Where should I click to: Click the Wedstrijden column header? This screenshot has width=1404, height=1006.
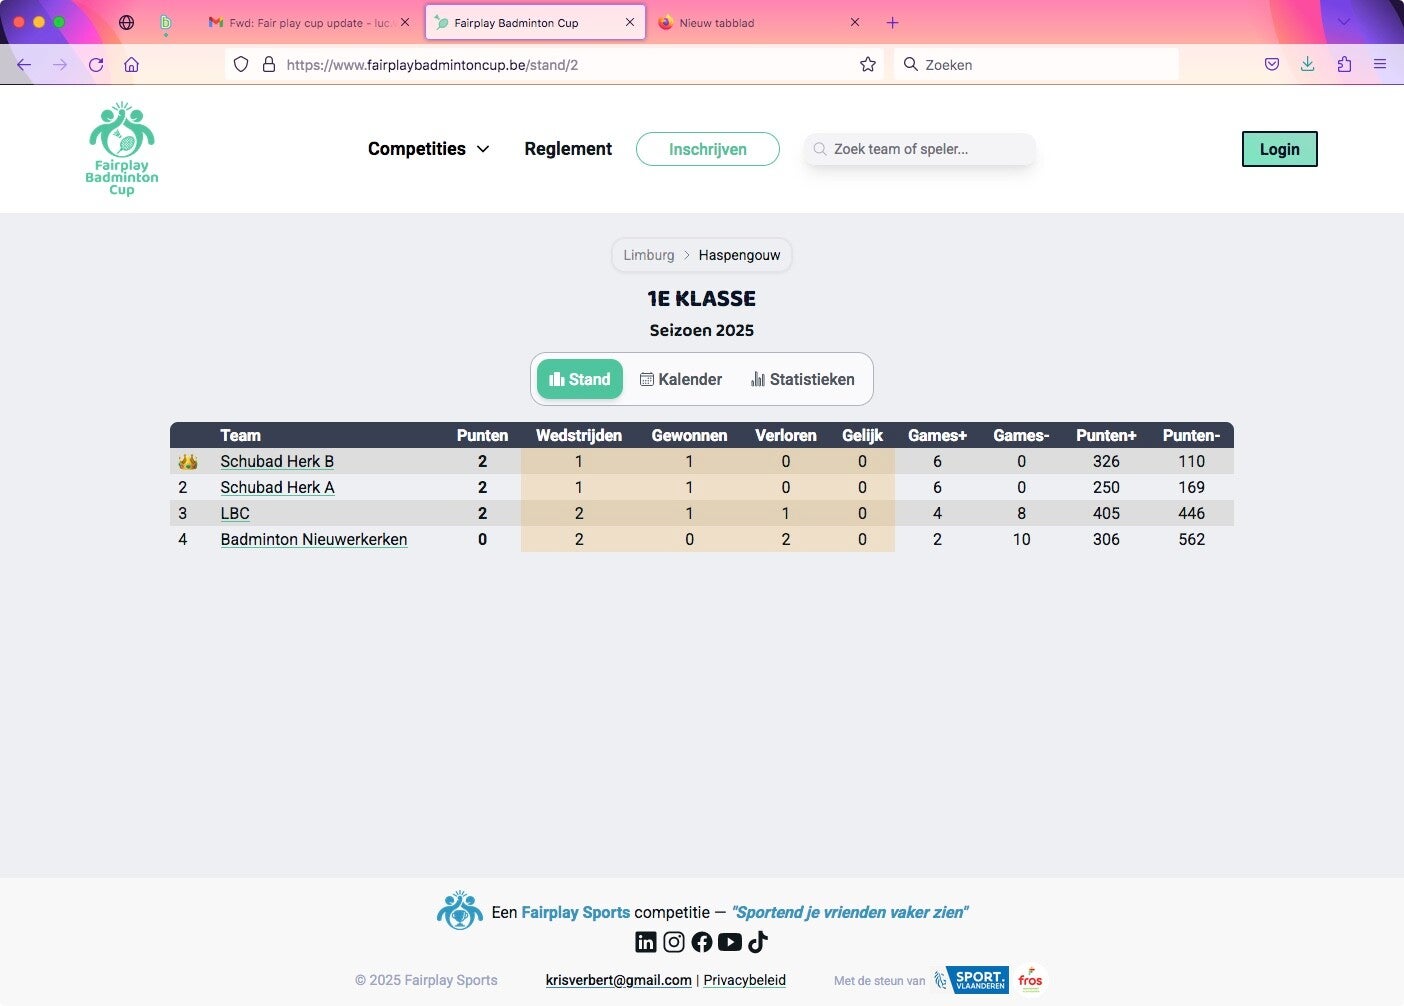[x=579, y=435]
